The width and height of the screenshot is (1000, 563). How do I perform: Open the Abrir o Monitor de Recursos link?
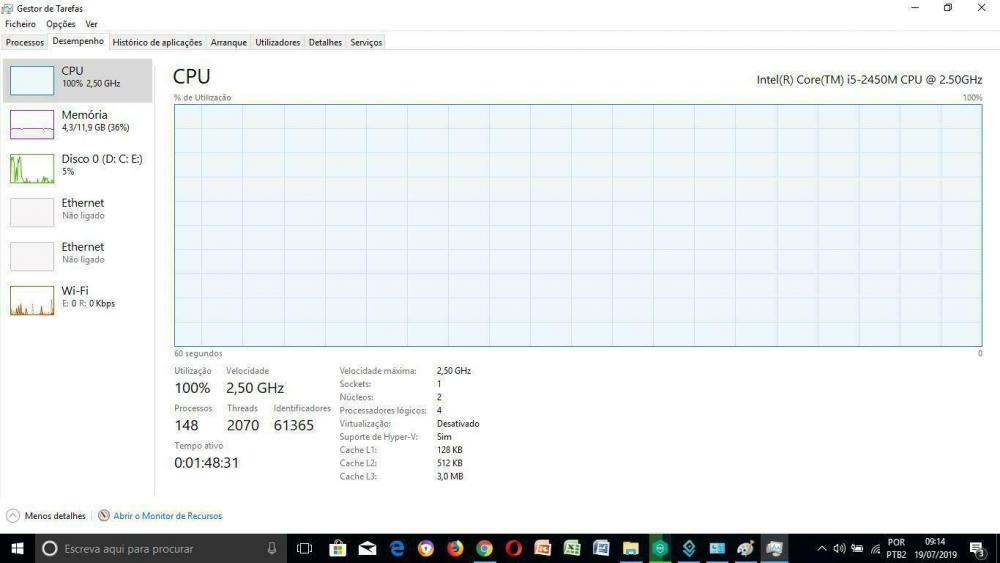tap(167, 516)
